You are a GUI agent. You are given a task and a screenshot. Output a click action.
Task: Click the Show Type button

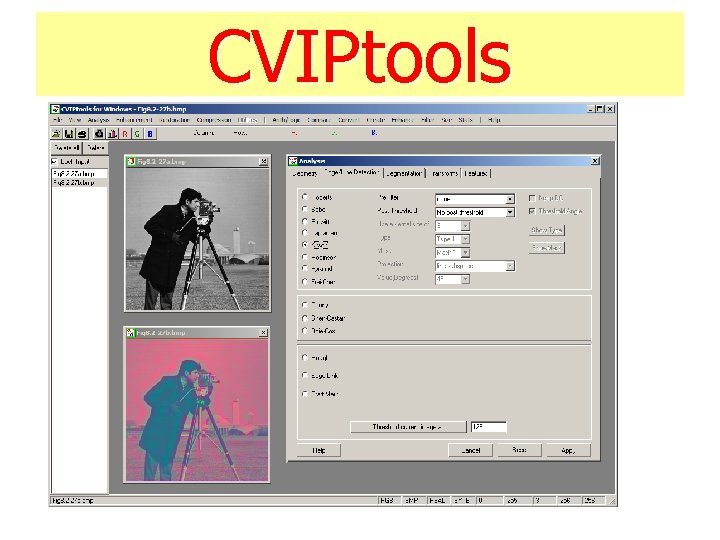[x=546, y=230]
